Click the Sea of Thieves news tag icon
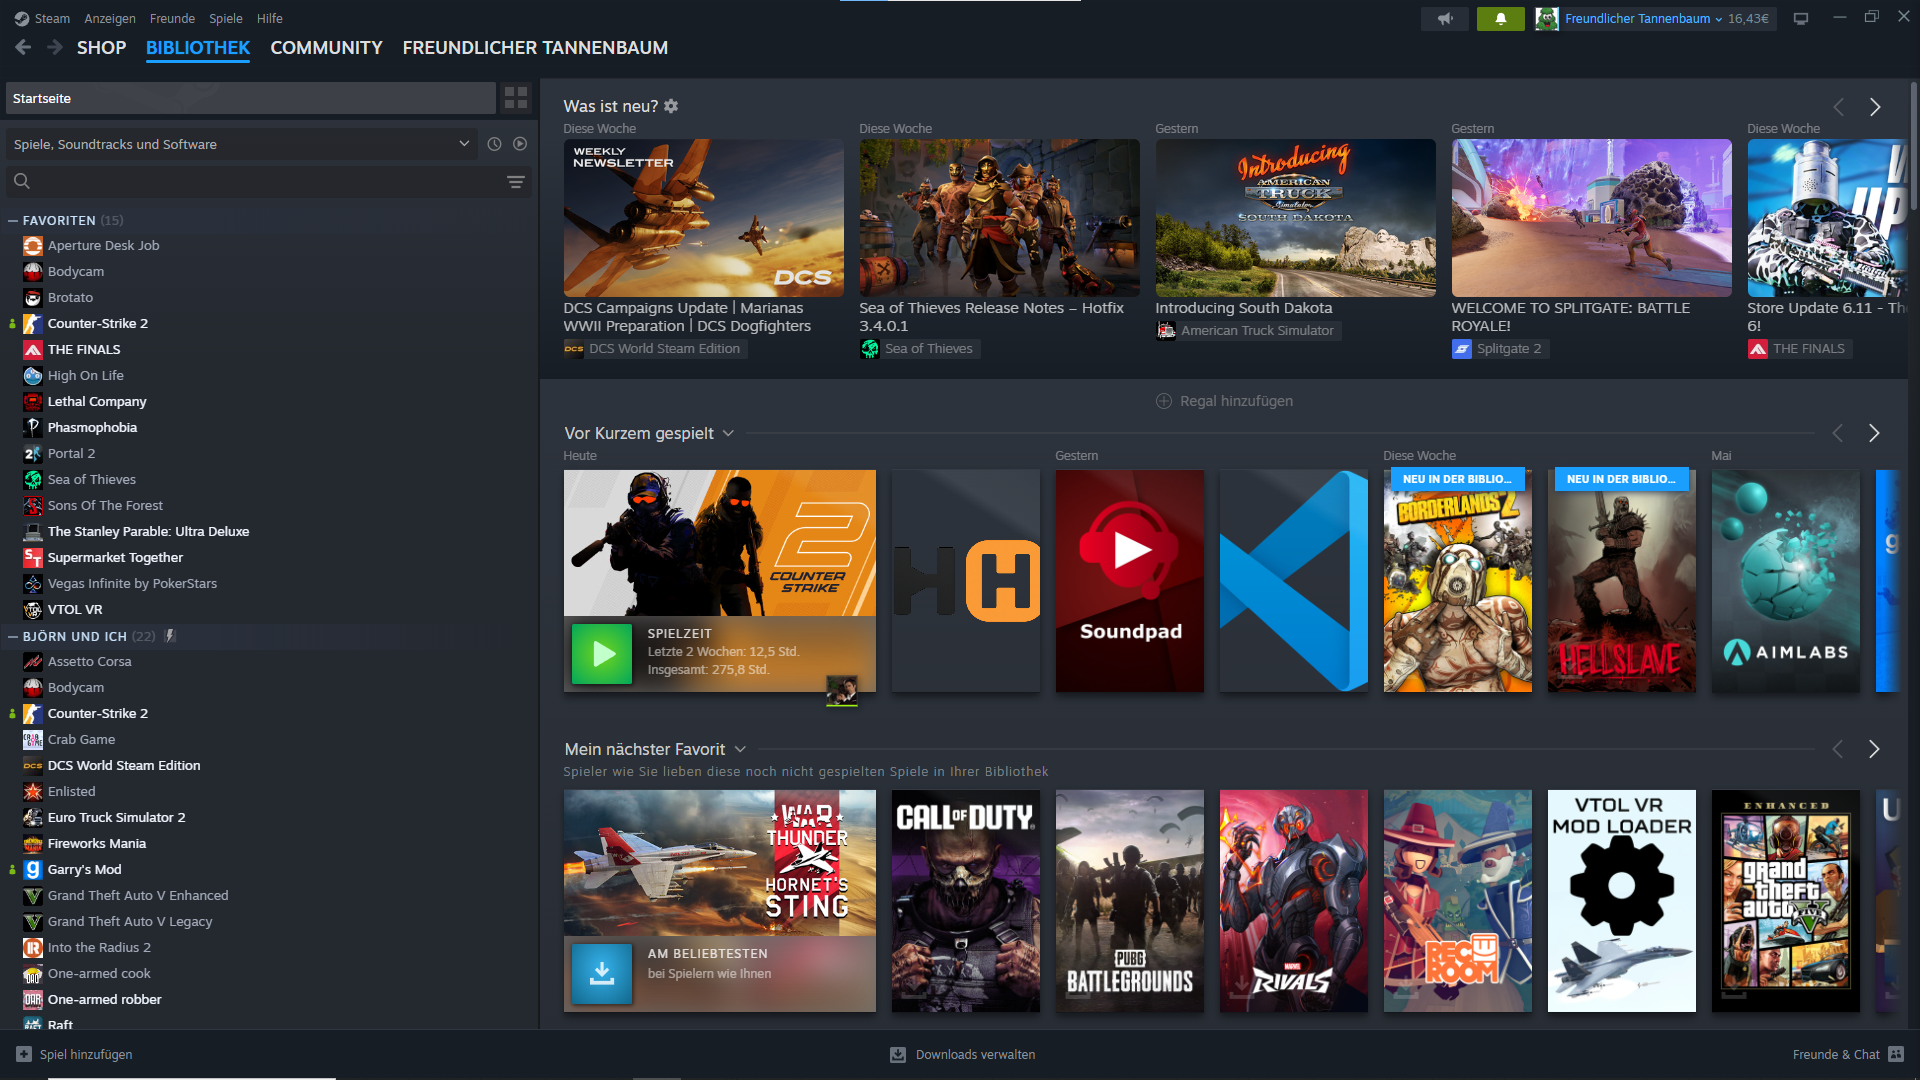The width and height of the screenshot is (1920, 1080). pyautogui.click(x=870, y=349)
